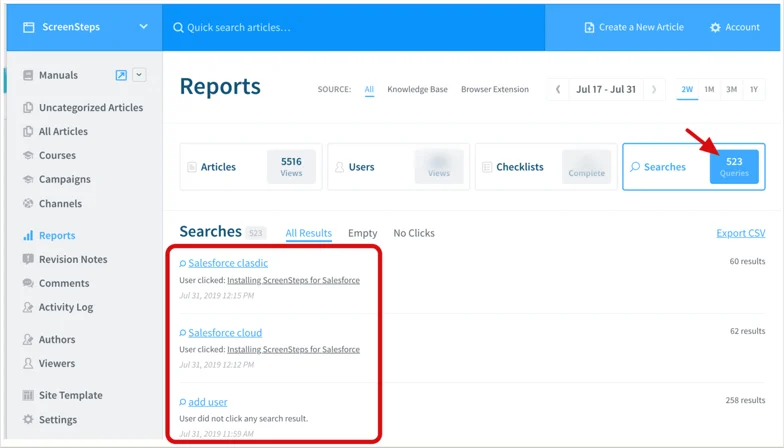The image size is (784, 448).
Task: Select the All source filter
Action: 369,90
